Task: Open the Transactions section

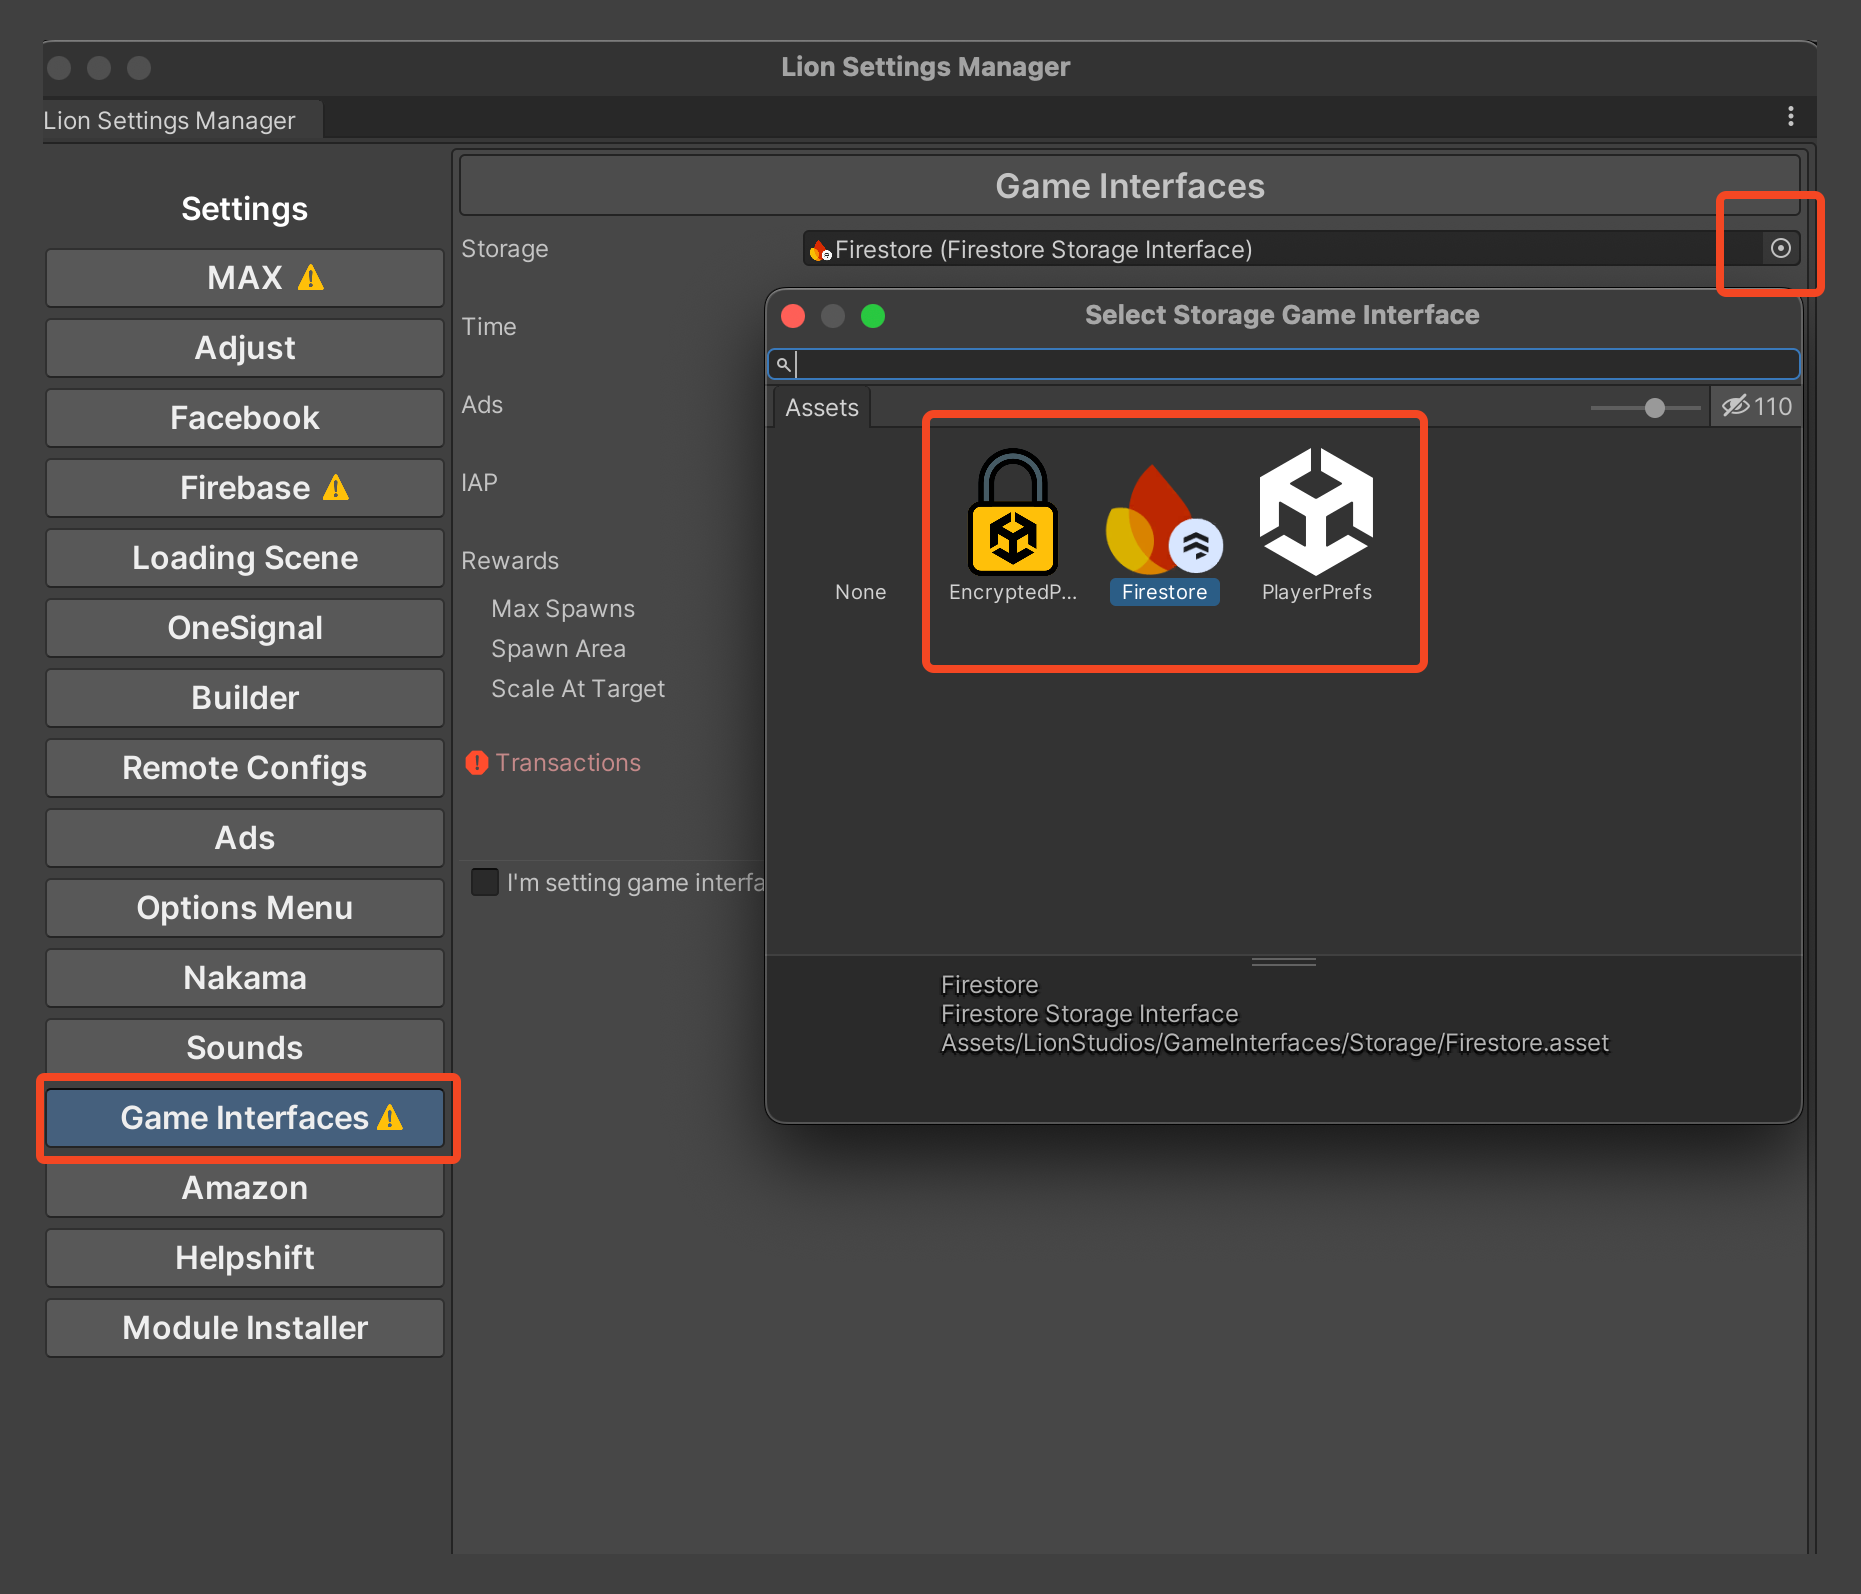Action: pos(567,763)
